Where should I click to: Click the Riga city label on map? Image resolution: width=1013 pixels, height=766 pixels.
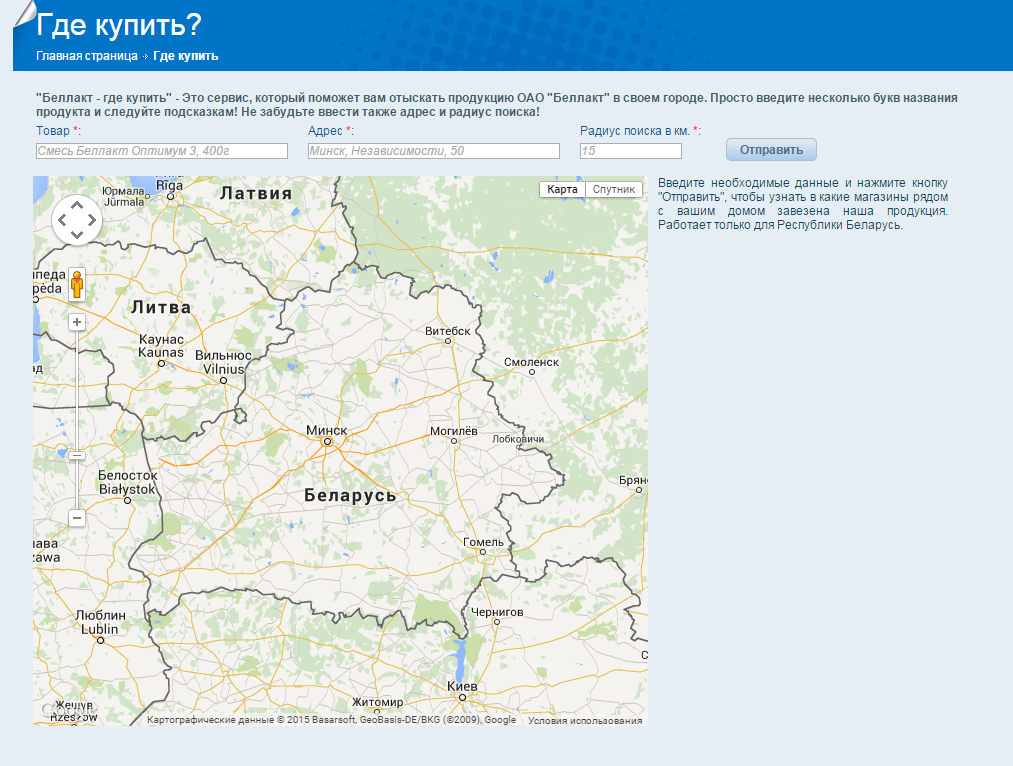click(x=170, y=185)
